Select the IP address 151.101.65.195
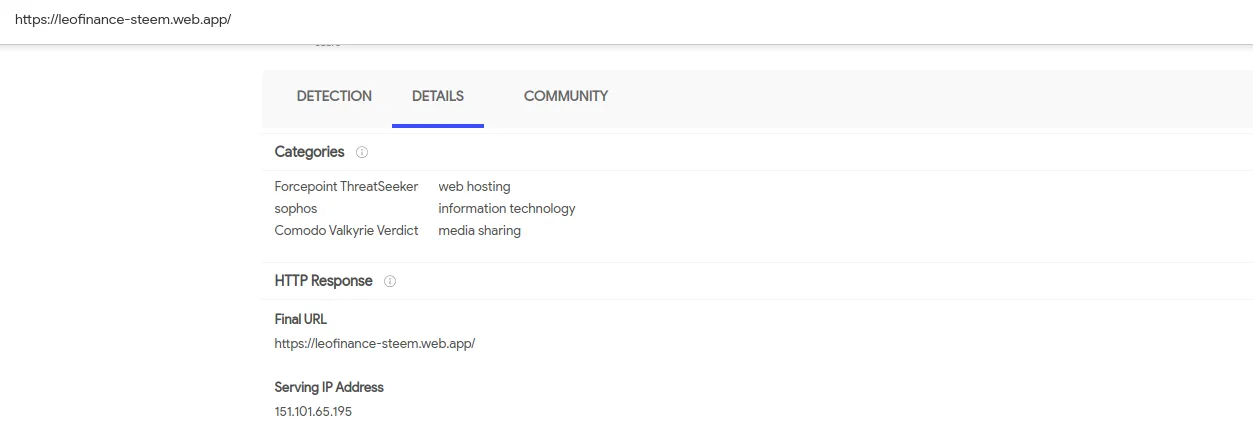1253x446 pixels. [x=313, y=412]
